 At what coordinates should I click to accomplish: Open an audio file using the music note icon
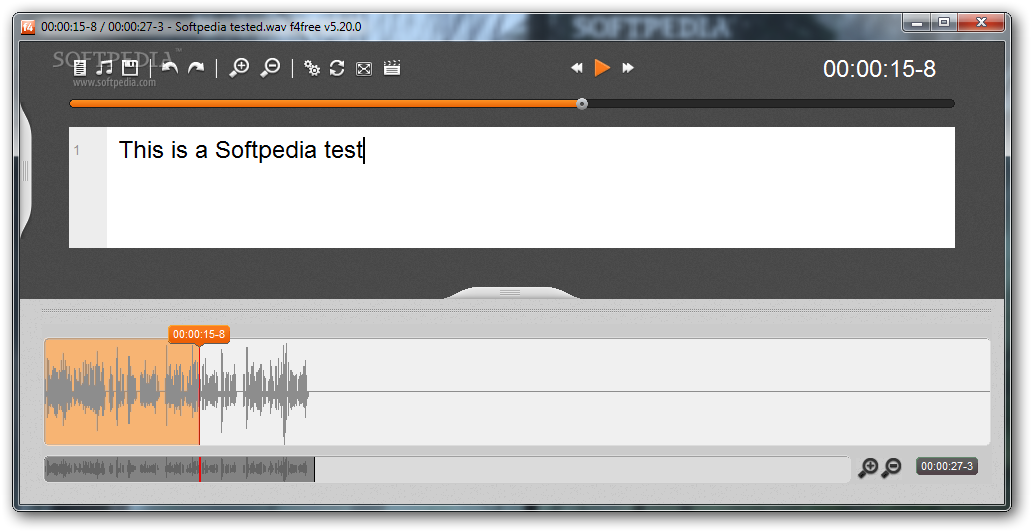click(x=104, y=68)
